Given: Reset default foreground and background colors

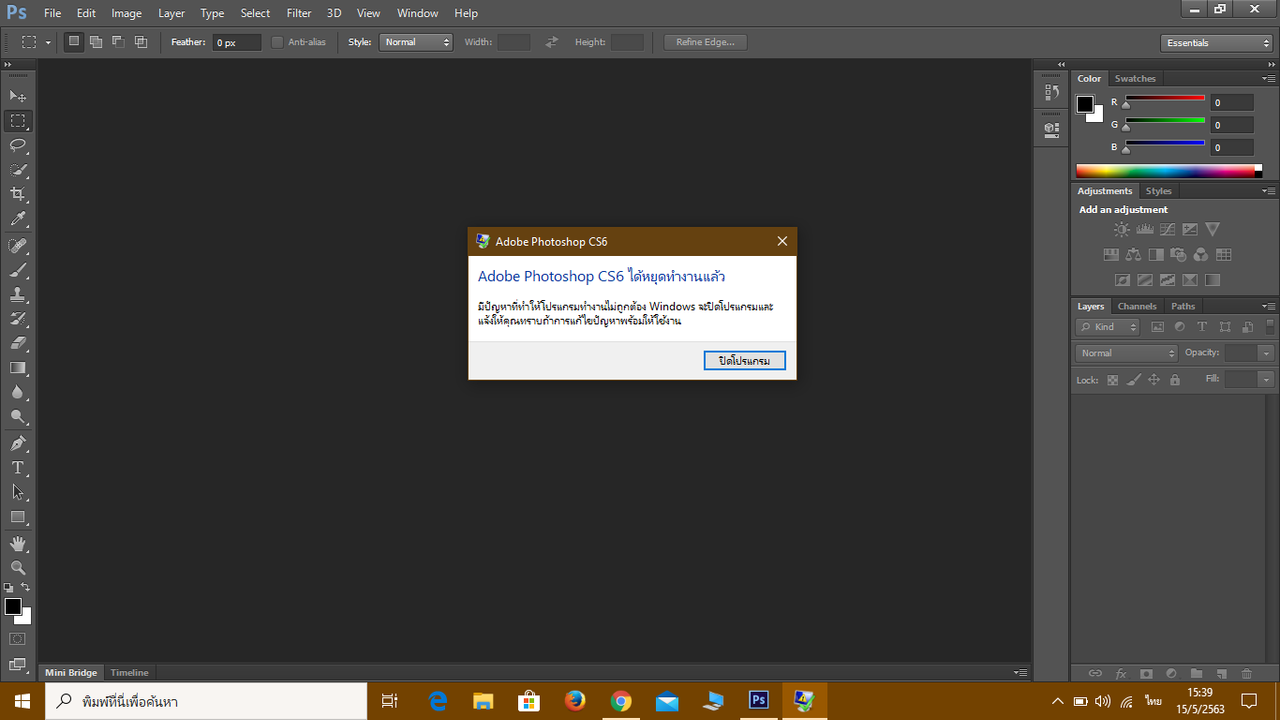Looking at the screenshot, I should pyautogui.click(x=9, y=588).
